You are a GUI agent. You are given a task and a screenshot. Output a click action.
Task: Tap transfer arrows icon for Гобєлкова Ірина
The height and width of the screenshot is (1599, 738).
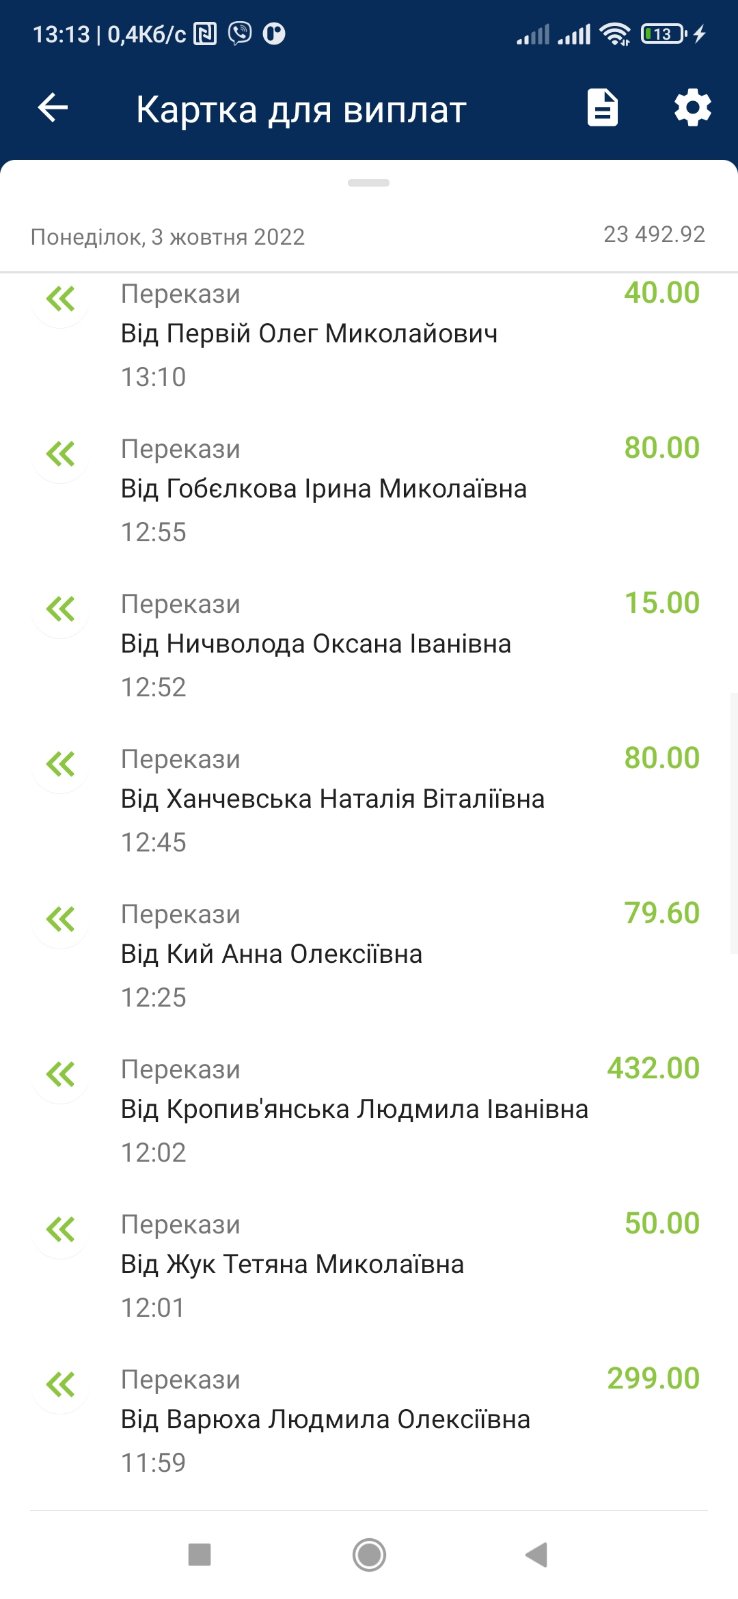point(61,454)
